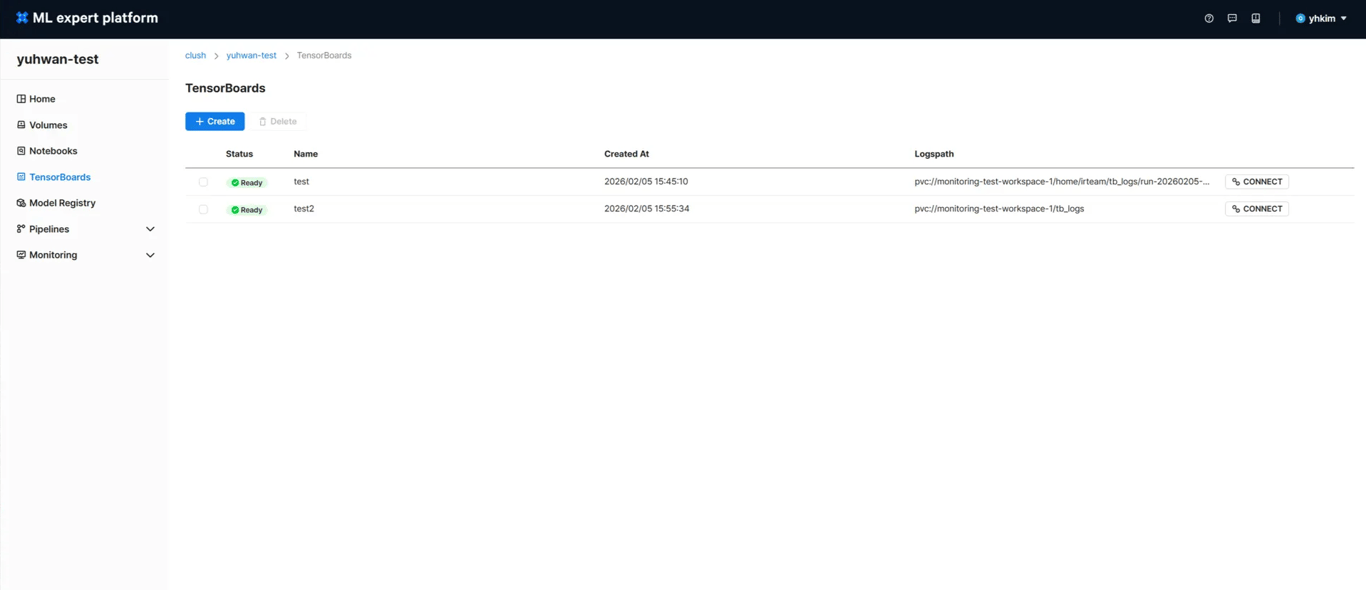1366x590 pixels.
Task: Open the yhkim user dropdown
Action: tap(1321, 18)
